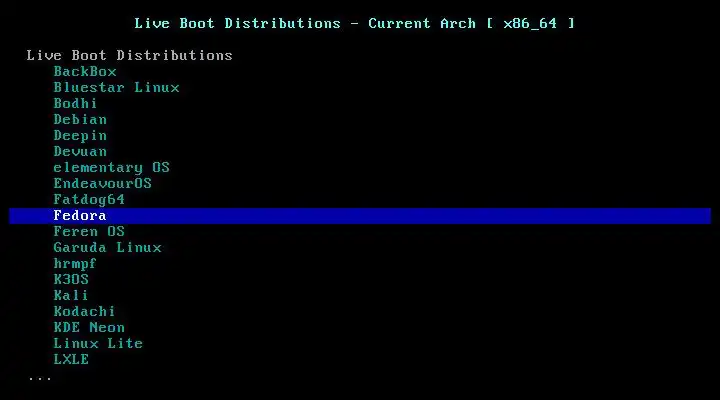Boot the highlighted Fedora entry
This screenshot has height=400, width=720.
click(360, 216)
